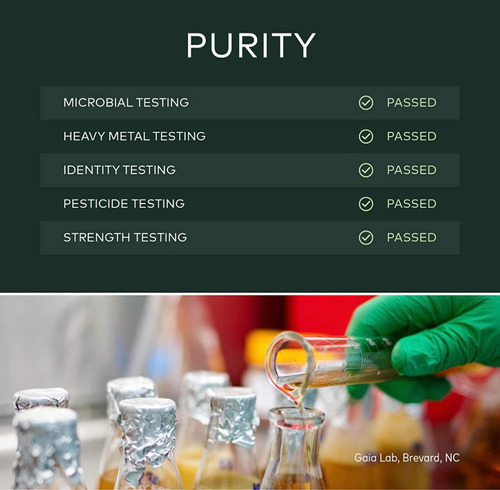500x490 pixels.
Task: Click the Gaia Lab, Brevard, NC caption
Action: [x=407, y=458]
